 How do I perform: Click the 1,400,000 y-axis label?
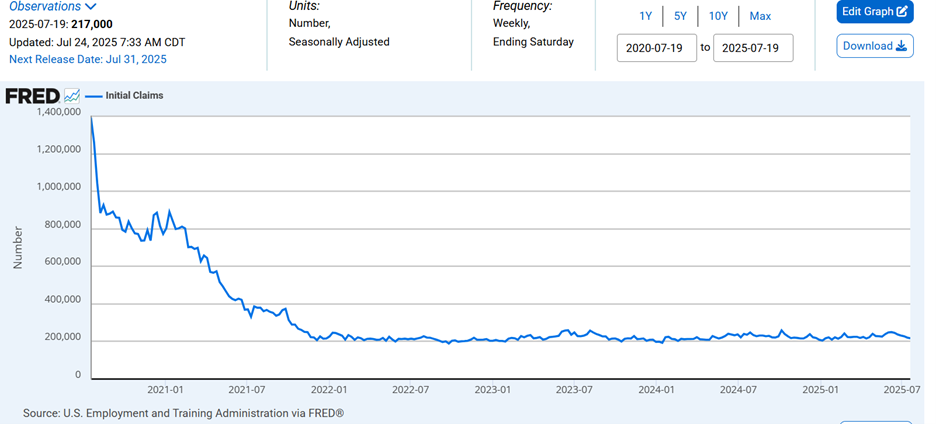coord(59,112)
